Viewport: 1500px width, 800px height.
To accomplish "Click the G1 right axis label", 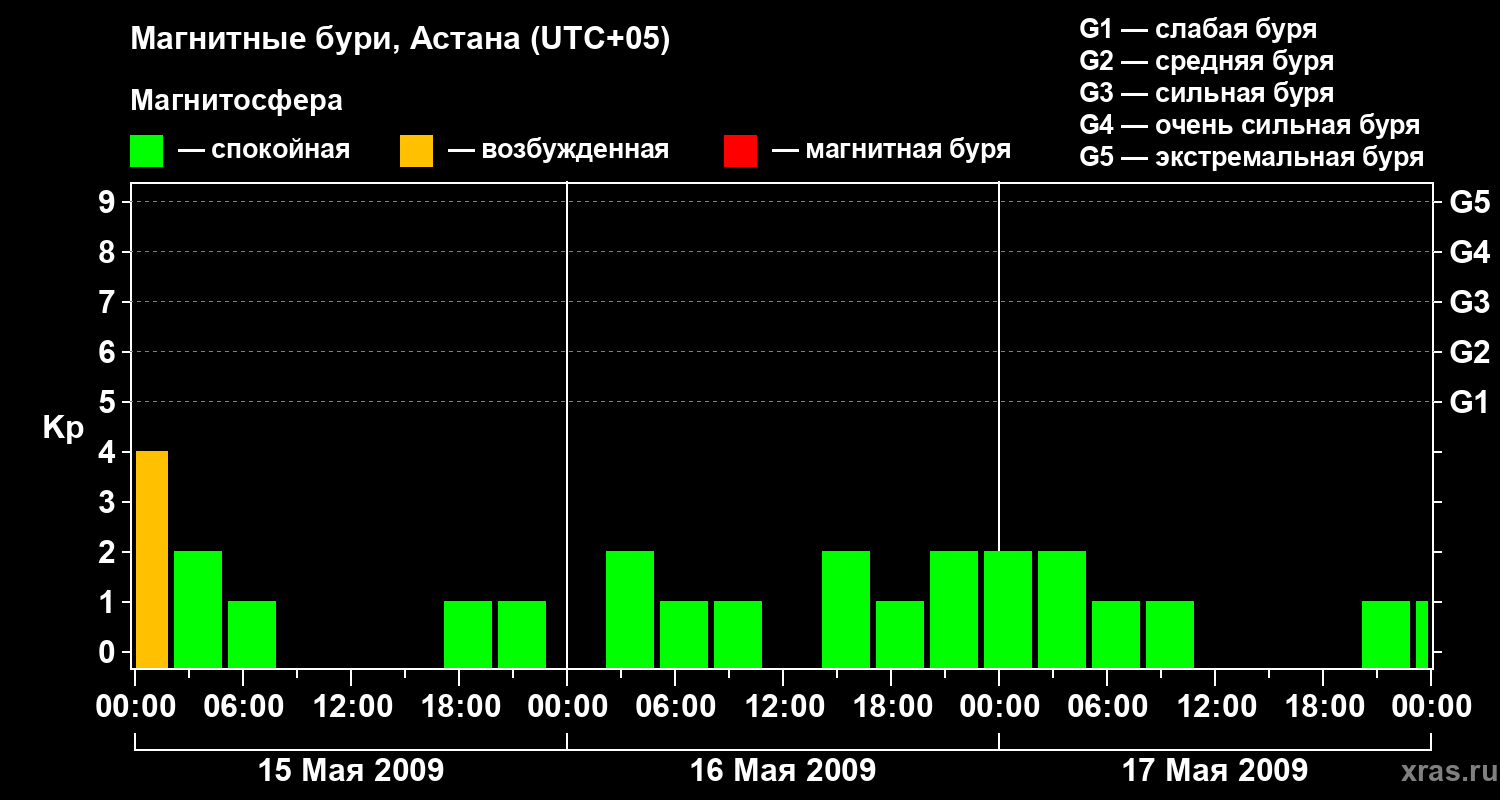I will [x=1469, y=402].
